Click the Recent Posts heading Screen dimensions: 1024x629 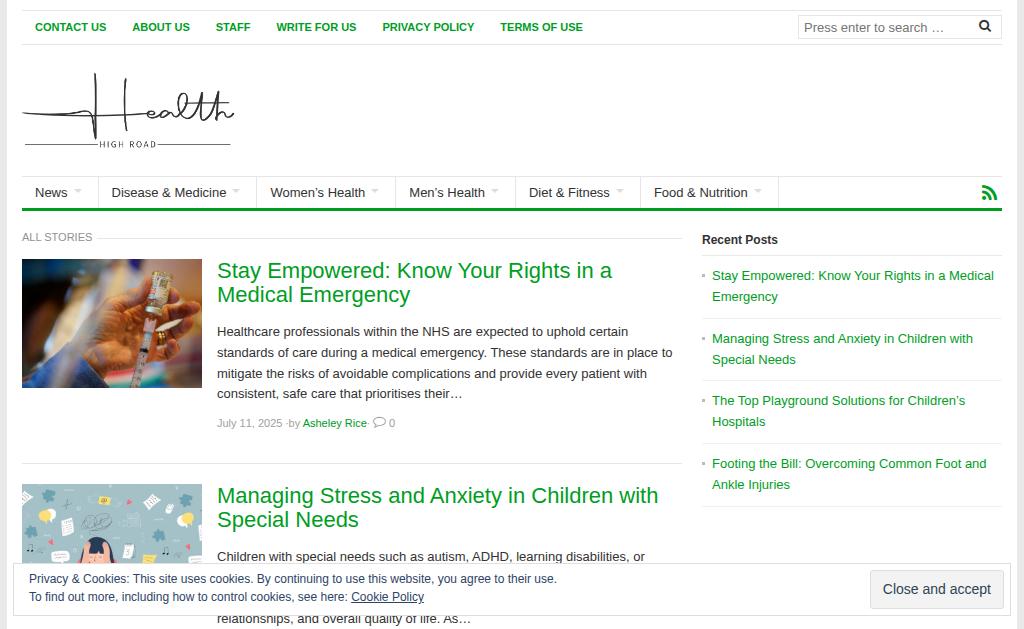[x=739, y=240]
